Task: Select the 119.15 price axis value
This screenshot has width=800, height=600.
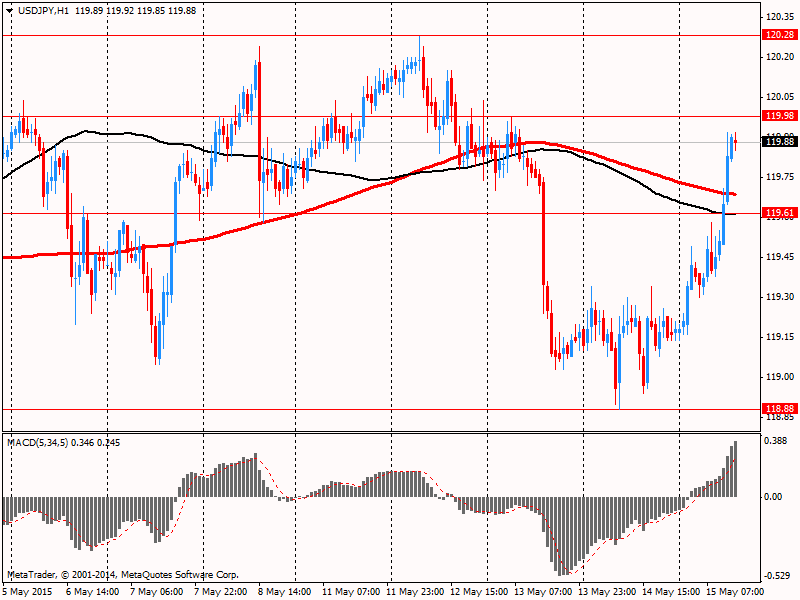Action: [x=780, y=337]
